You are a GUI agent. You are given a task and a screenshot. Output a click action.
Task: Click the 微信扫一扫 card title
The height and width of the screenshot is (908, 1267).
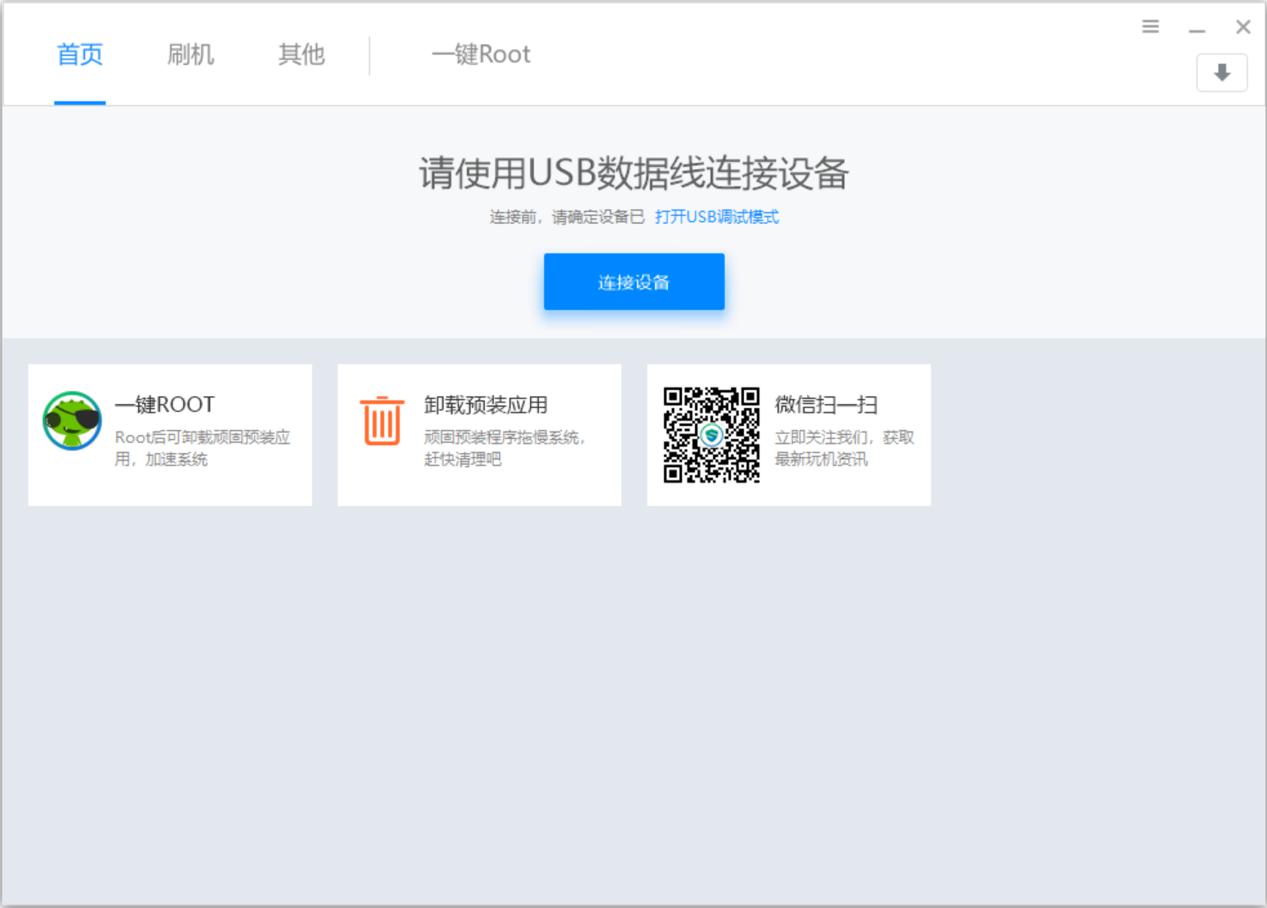point(825,405)
